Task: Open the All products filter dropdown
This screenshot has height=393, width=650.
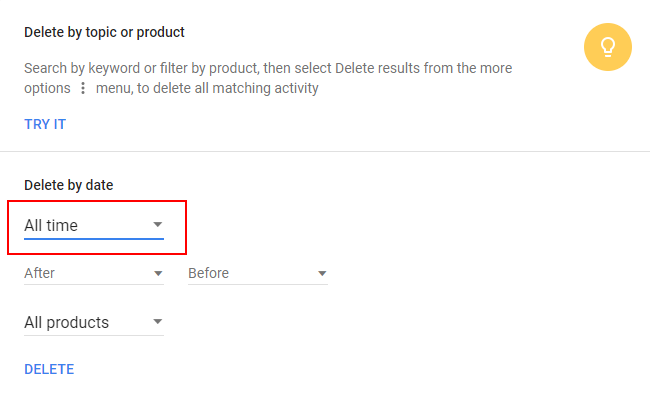Action: tap(94, 323)
